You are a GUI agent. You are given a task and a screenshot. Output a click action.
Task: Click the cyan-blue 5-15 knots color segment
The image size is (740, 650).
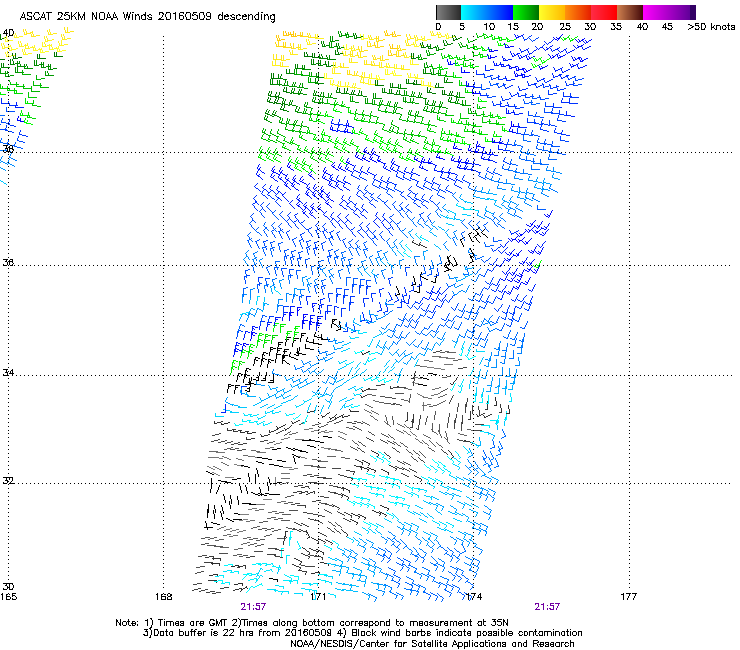[x=487, y=12]
